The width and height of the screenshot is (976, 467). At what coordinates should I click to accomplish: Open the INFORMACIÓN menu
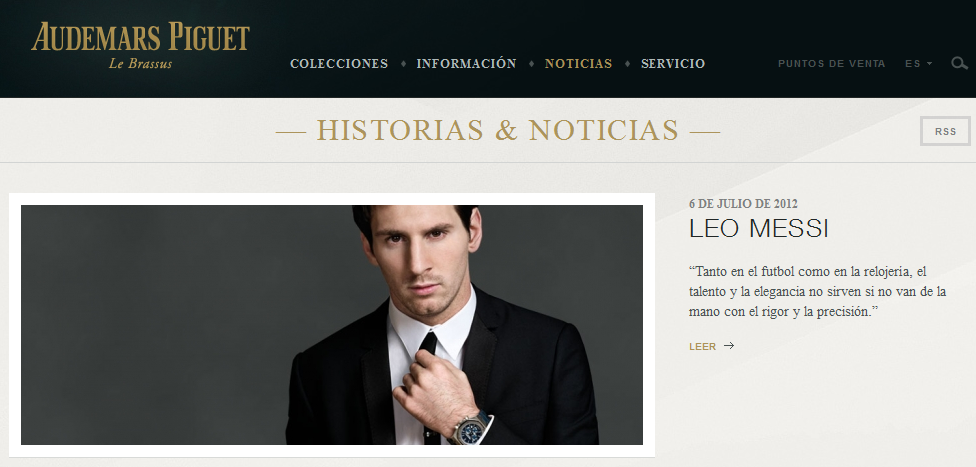(466, 64)
